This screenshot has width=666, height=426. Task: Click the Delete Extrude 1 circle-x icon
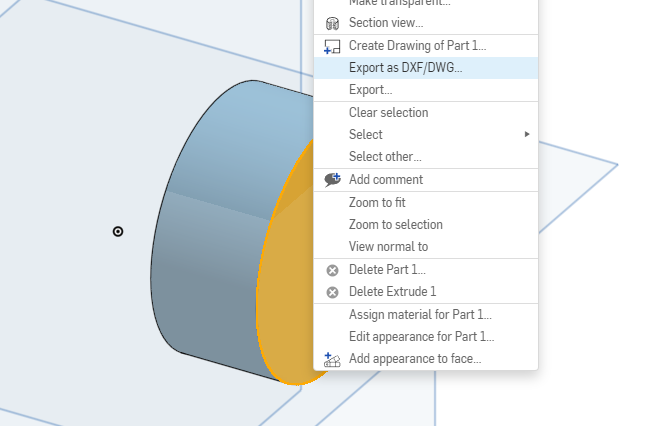click(333, 292)
